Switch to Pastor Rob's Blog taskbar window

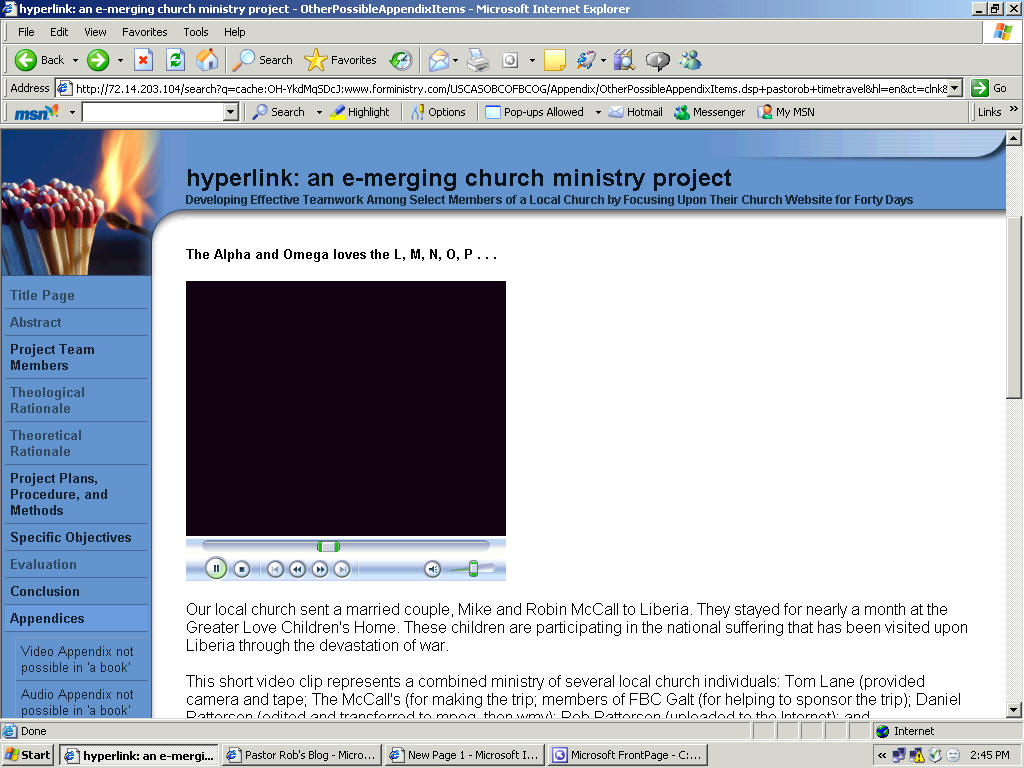point(301,755)
